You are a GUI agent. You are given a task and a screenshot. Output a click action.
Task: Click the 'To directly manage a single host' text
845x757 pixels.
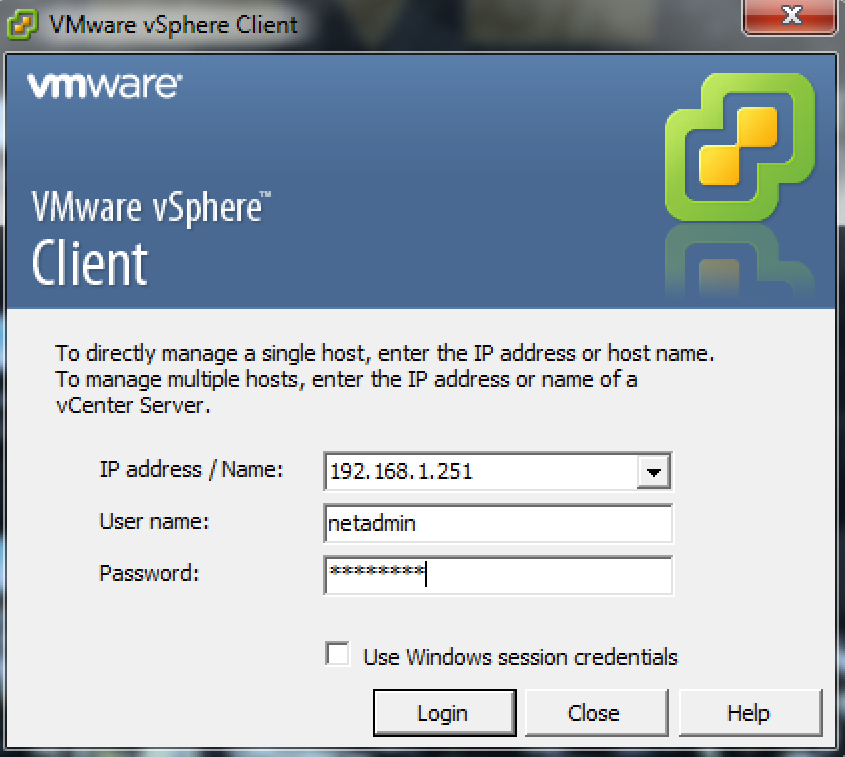point(212,353)
